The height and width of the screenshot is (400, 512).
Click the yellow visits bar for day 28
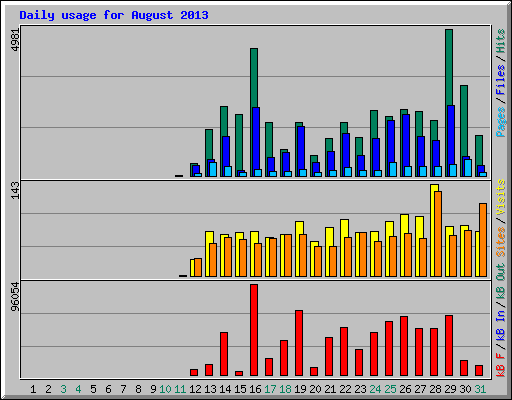[x=433, y=230]
